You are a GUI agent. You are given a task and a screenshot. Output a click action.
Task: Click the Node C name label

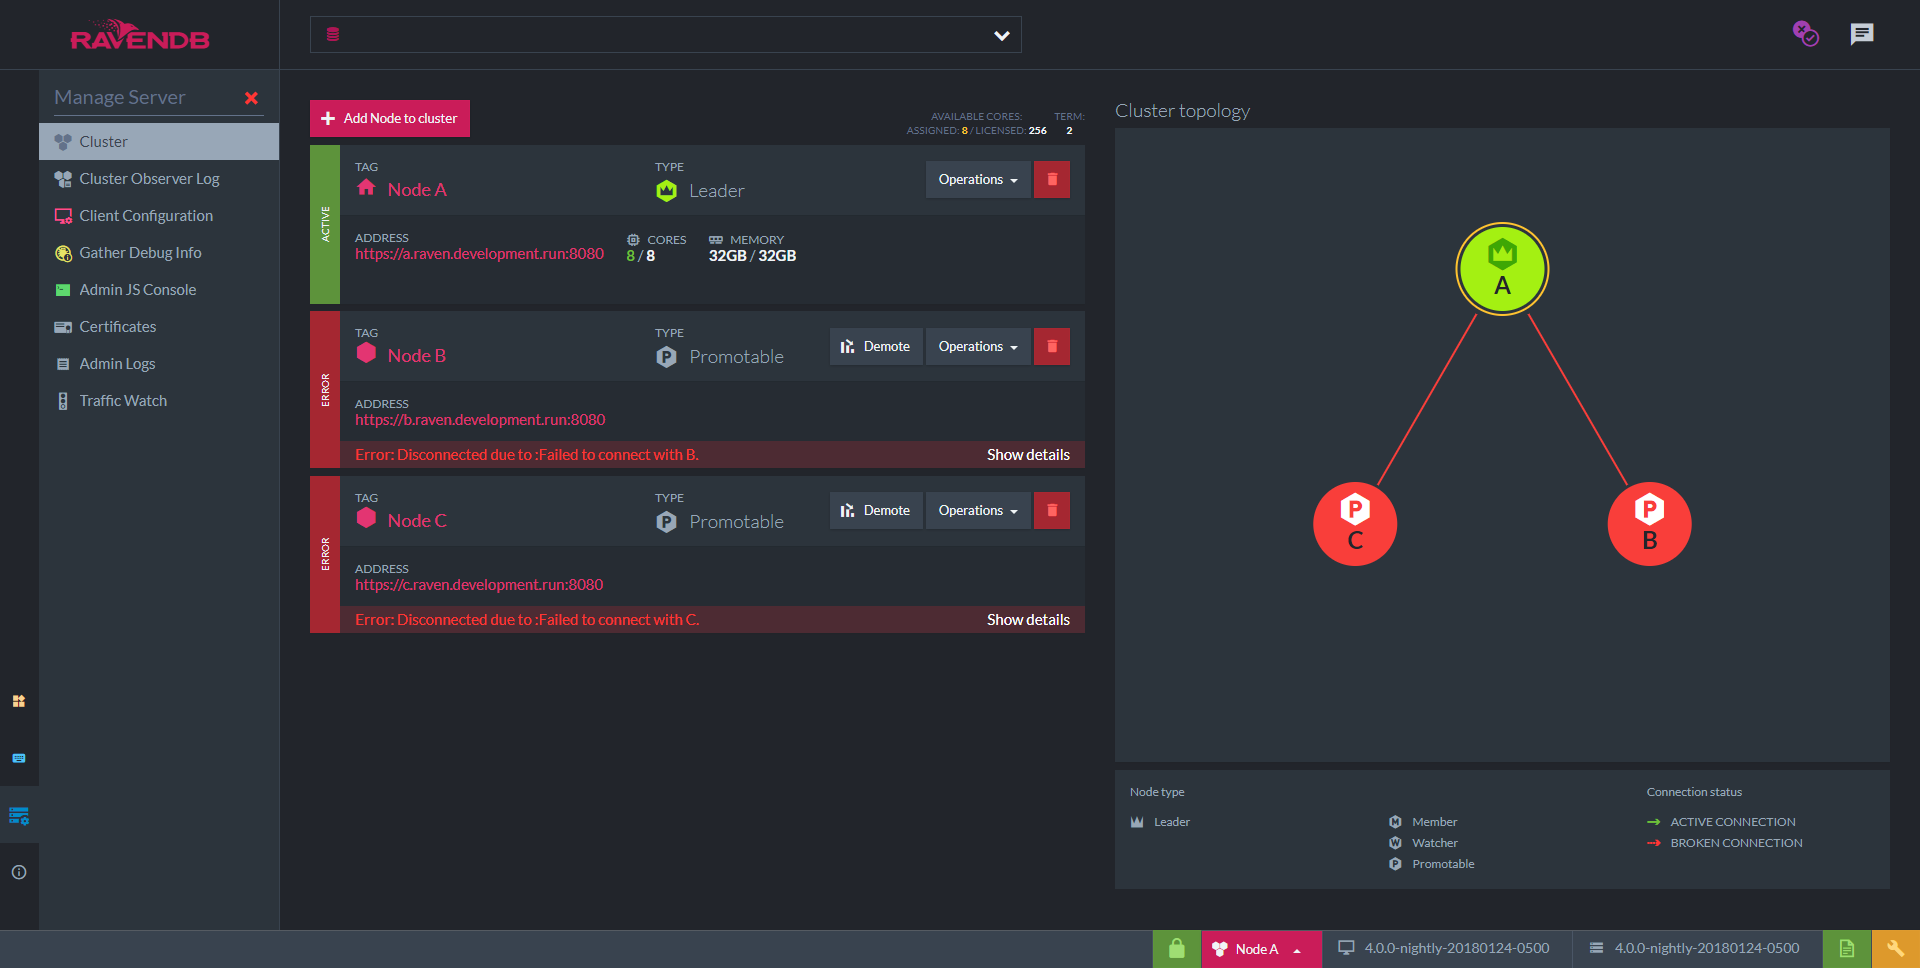click(x=417, y=521)
